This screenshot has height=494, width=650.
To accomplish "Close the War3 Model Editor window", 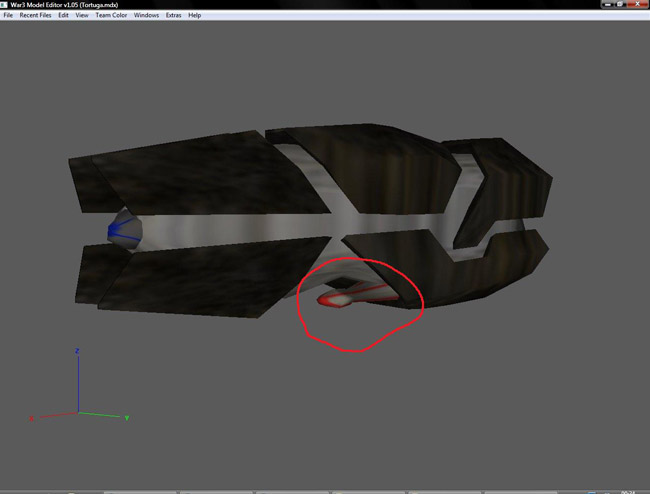I will coord(638,4).
